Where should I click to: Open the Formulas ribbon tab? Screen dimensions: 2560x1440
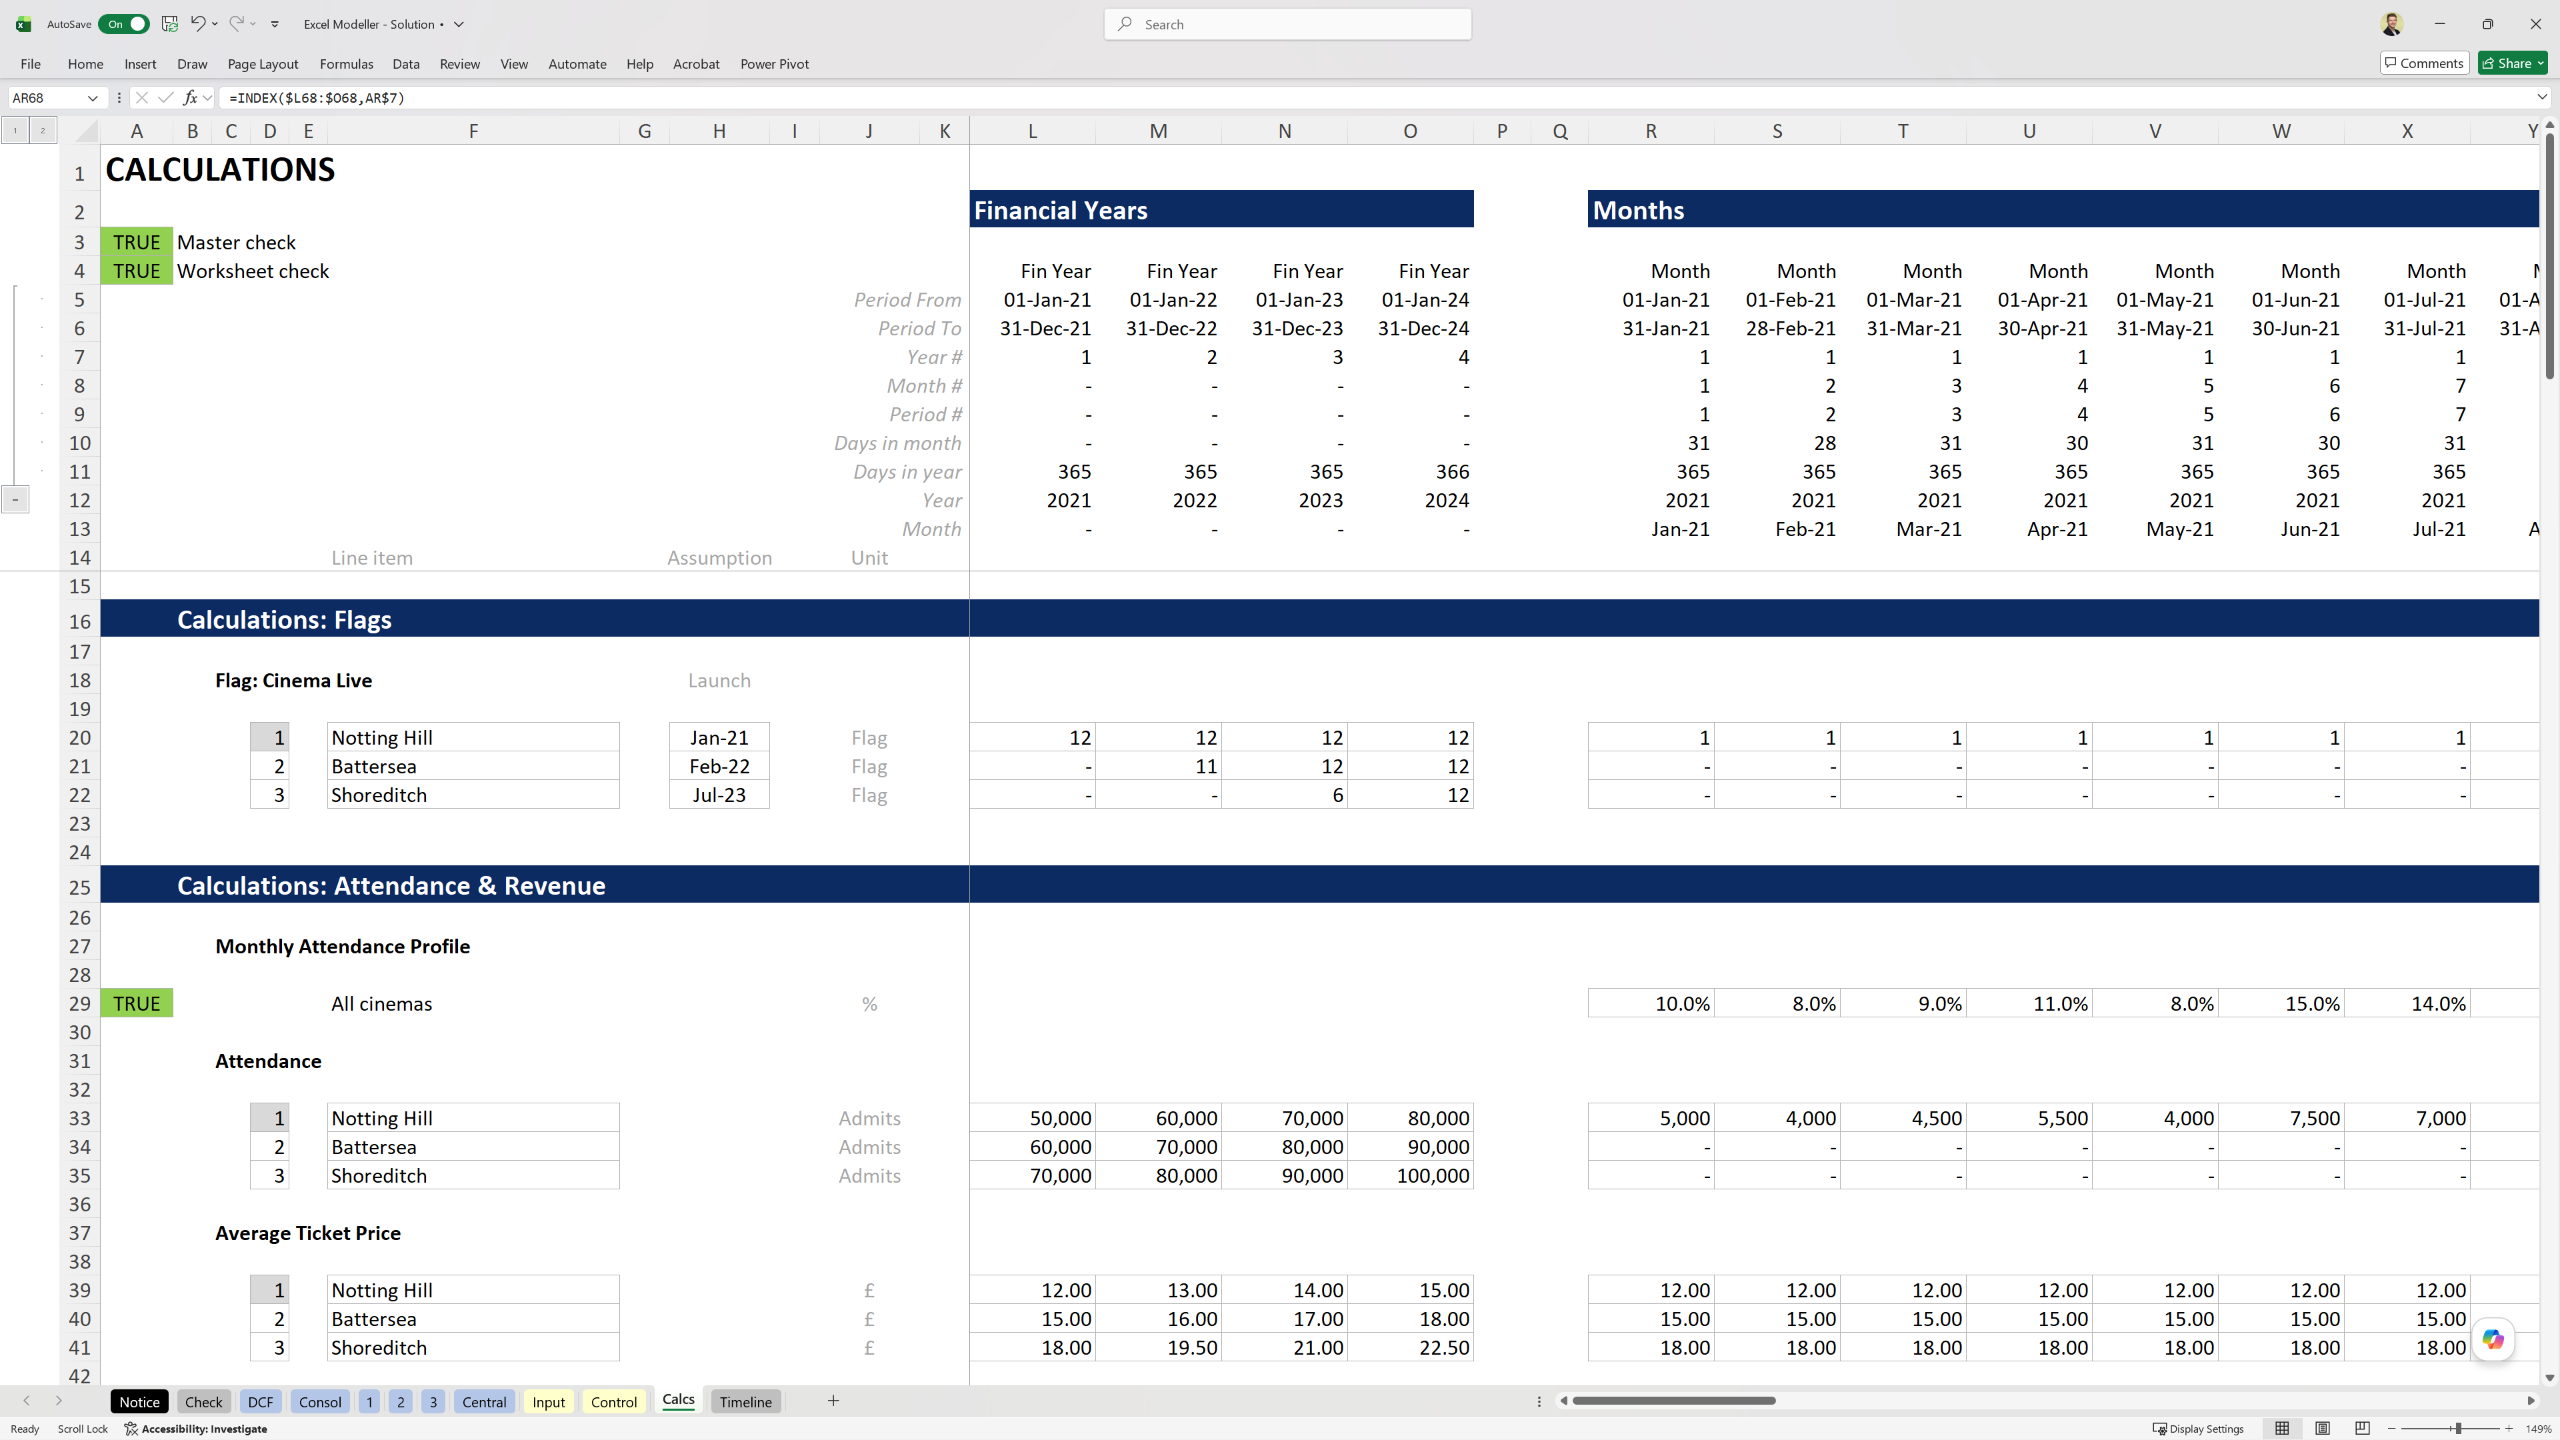[x=347, y=64]
